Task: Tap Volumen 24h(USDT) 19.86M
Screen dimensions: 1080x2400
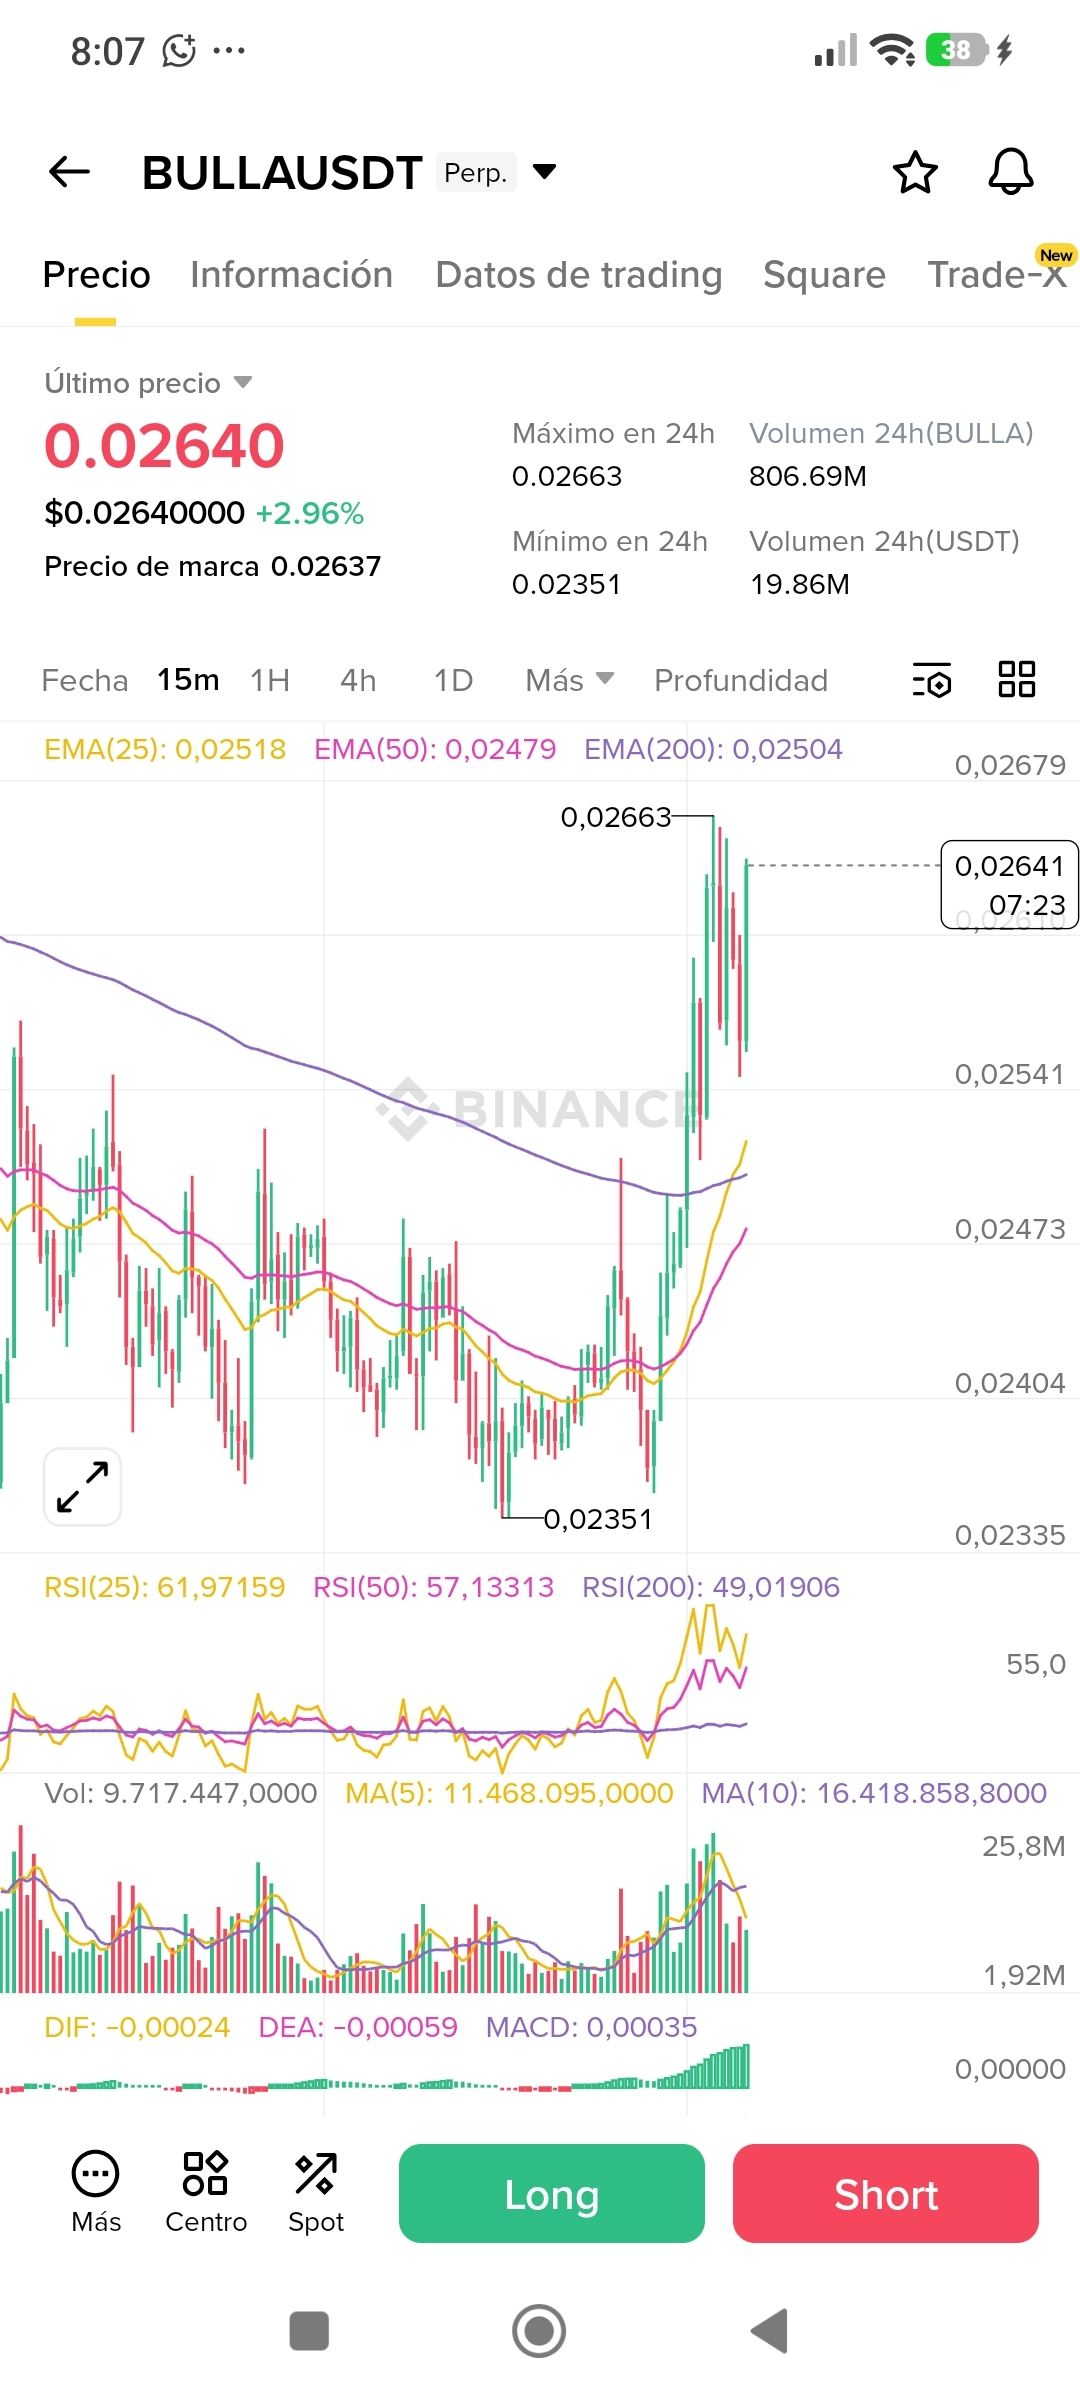Action: [800, 584]
